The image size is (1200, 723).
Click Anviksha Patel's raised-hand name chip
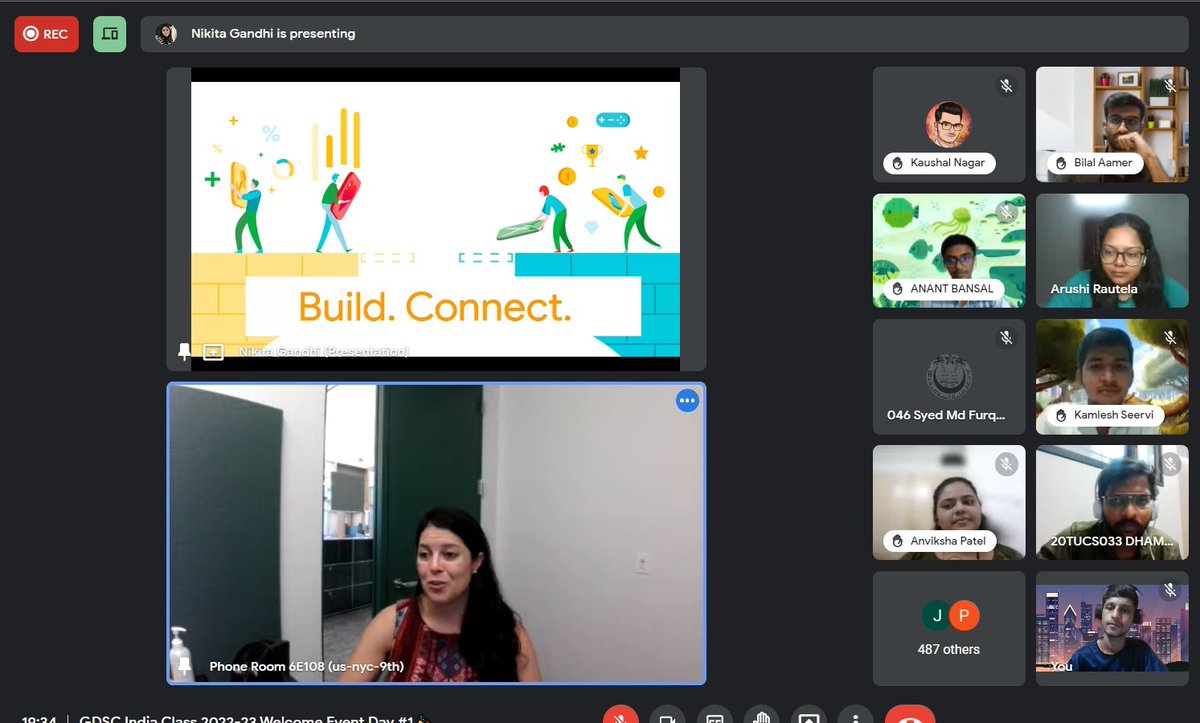coord(939,541)
